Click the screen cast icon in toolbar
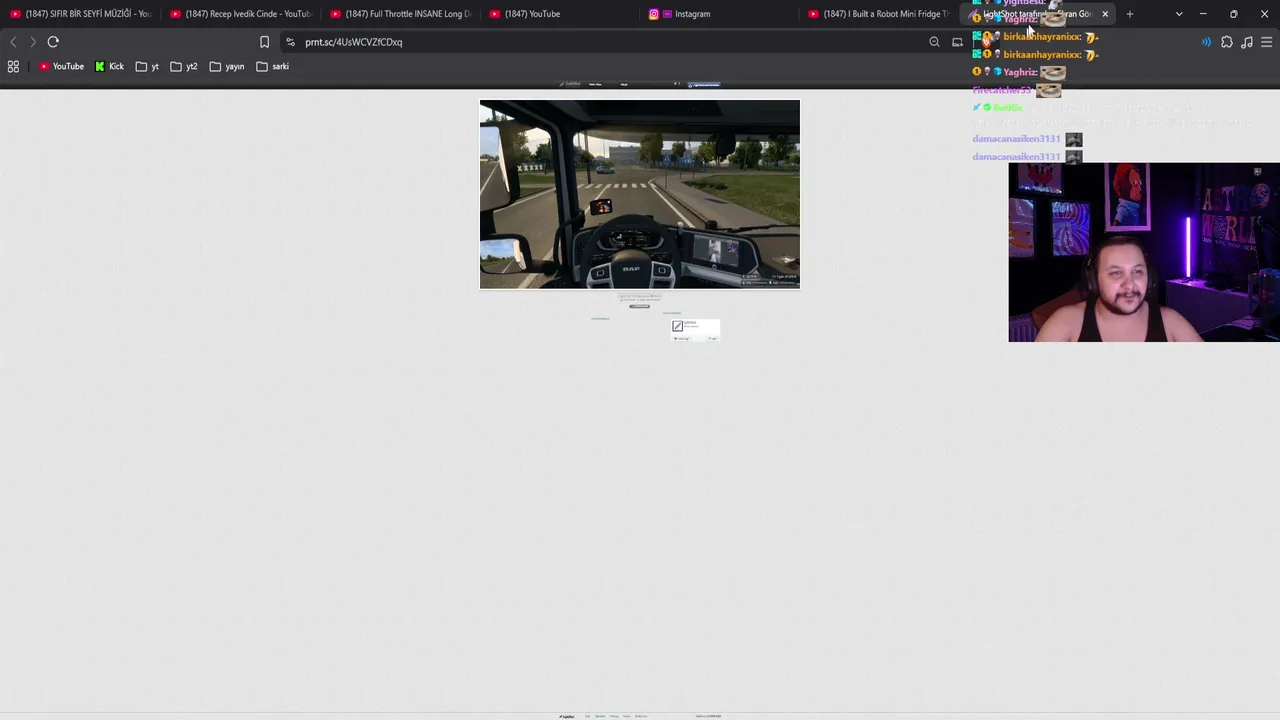The width and height of the screenshot is (1280, 720). tap(957, 42)
